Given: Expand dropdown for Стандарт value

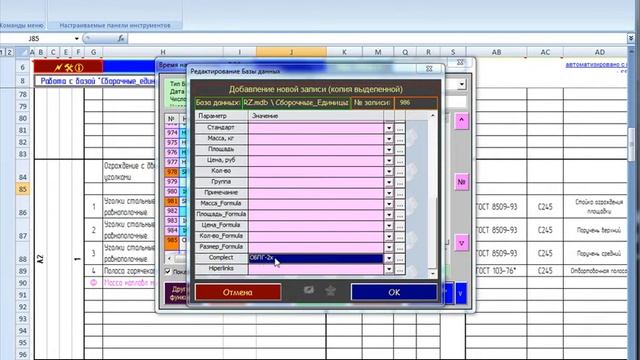Looking at the screenshot, I should tap(389, 128).
